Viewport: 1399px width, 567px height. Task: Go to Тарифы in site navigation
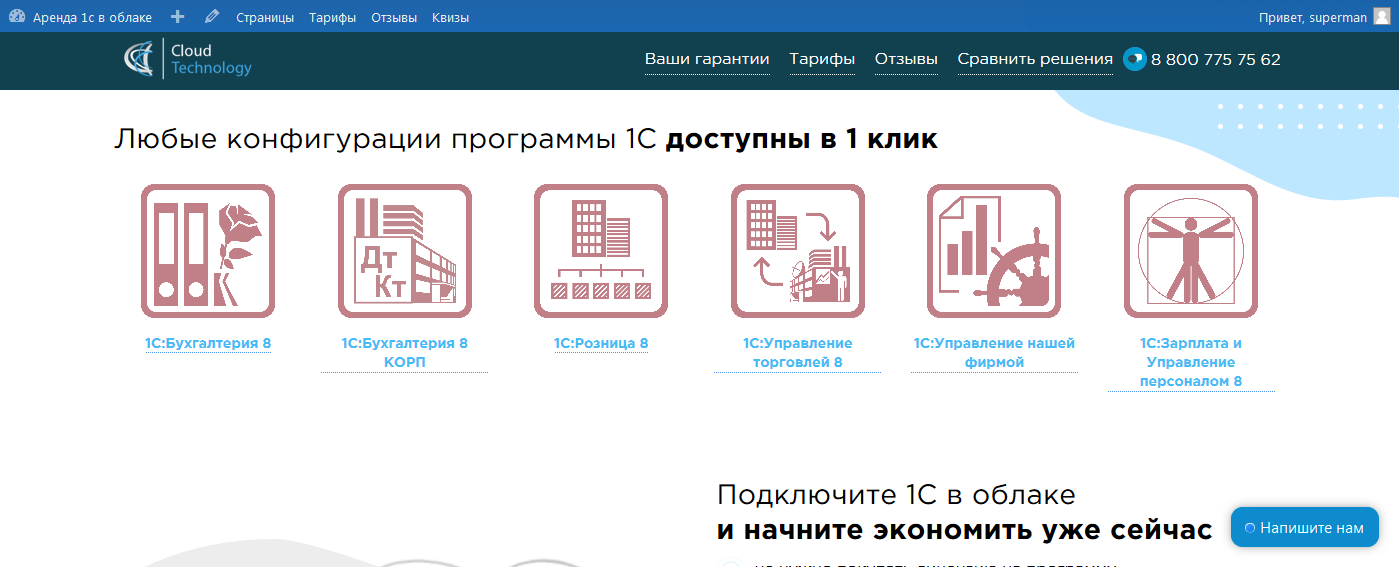(822, 59)
